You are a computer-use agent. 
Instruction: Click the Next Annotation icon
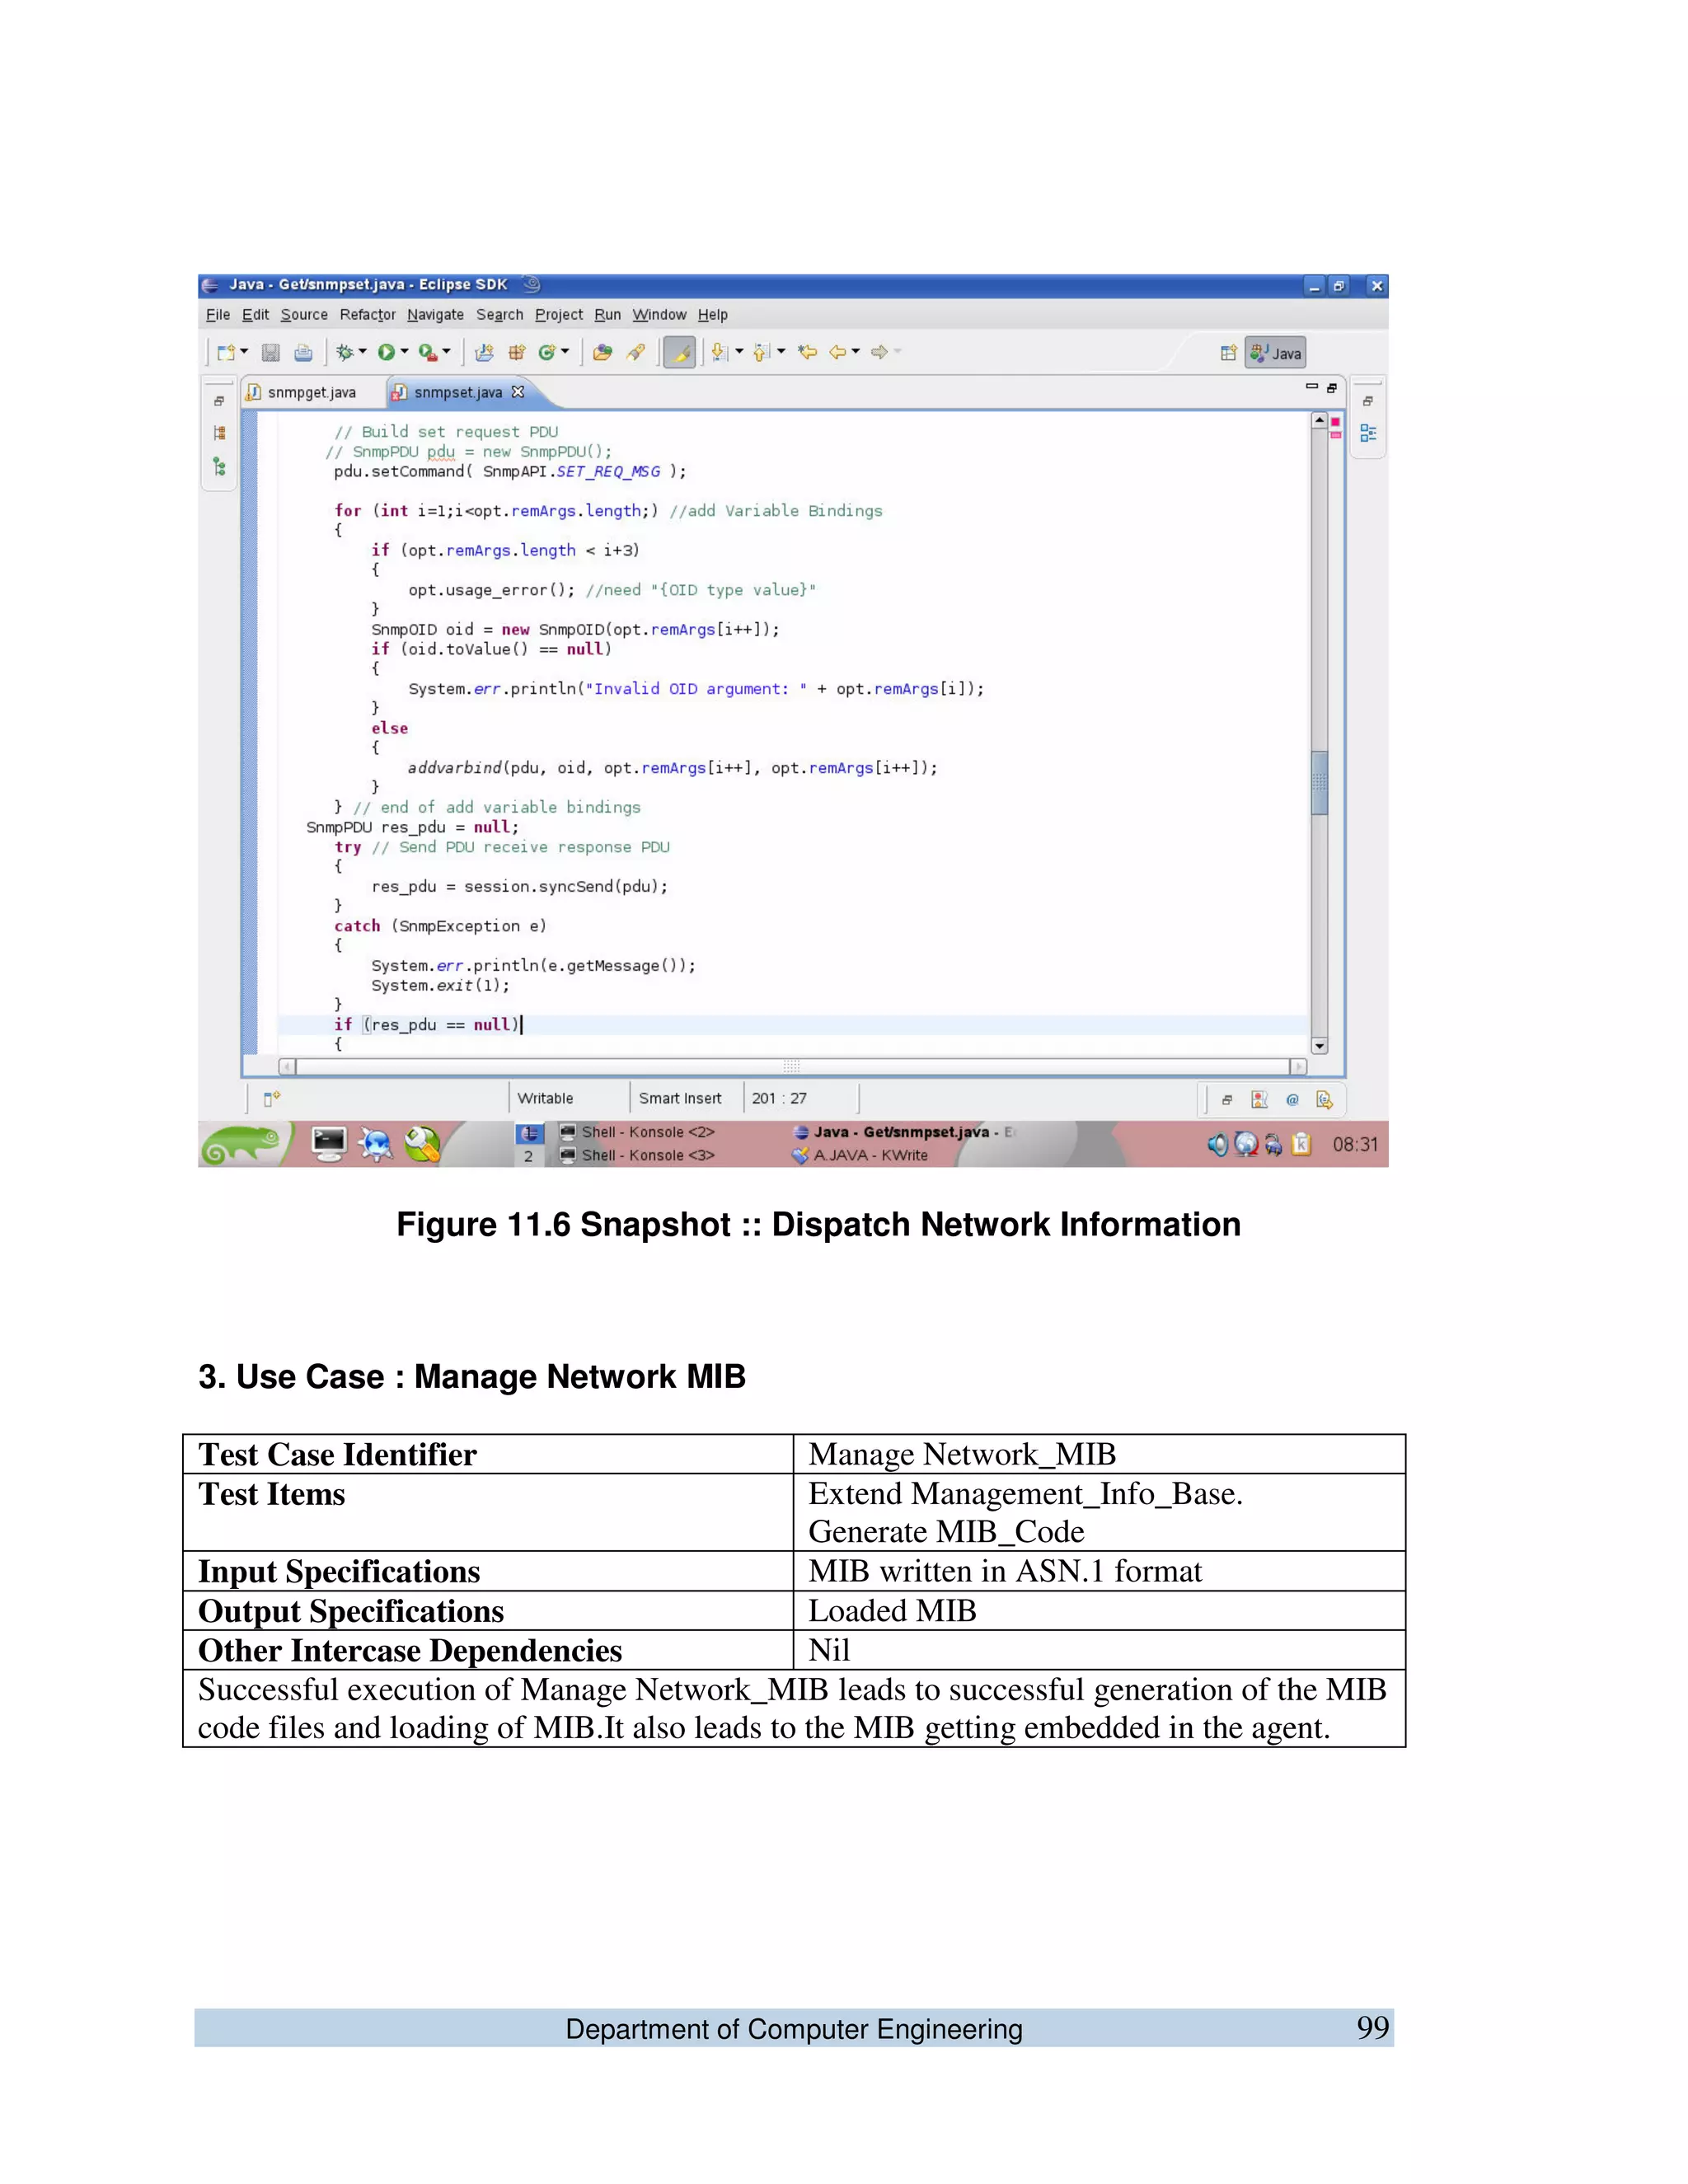[x=719, y=352]
